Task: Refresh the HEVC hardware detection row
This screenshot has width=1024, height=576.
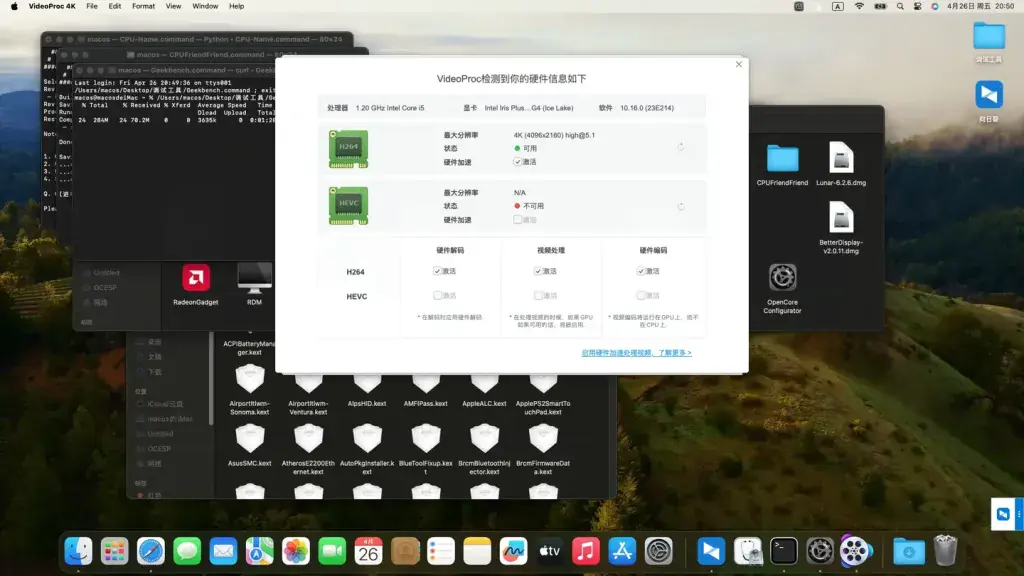Action: click(x=680, y=206)
